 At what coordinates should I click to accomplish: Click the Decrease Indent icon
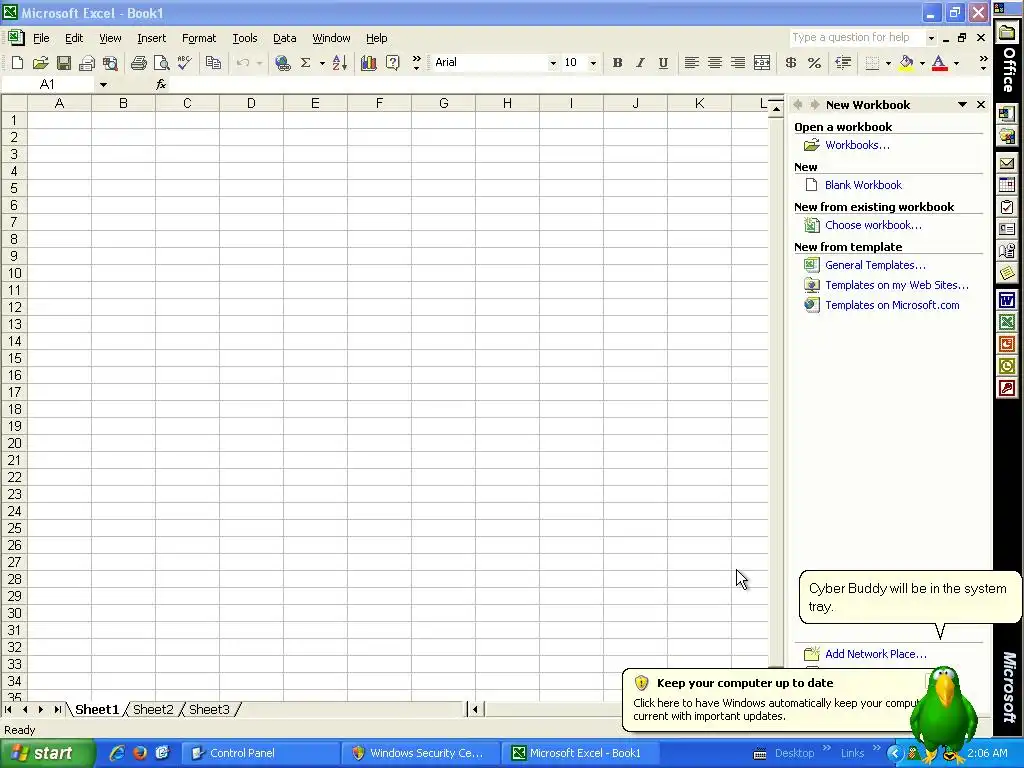click(843, 63)
